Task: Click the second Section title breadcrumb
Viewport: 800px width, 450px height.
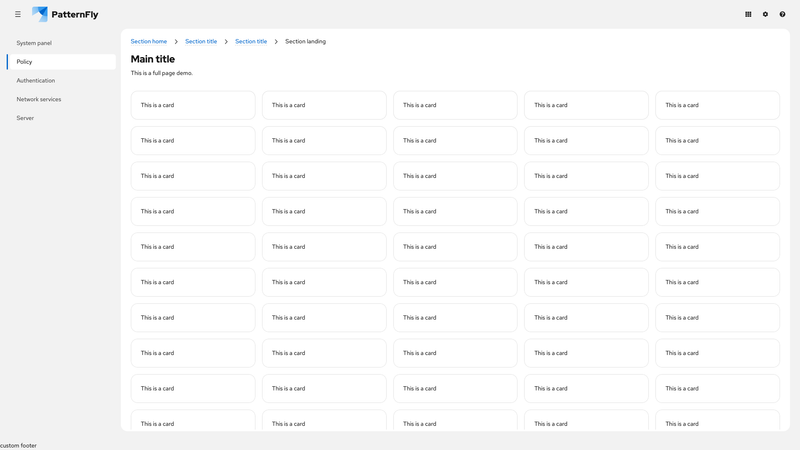Action: point(251,41)
